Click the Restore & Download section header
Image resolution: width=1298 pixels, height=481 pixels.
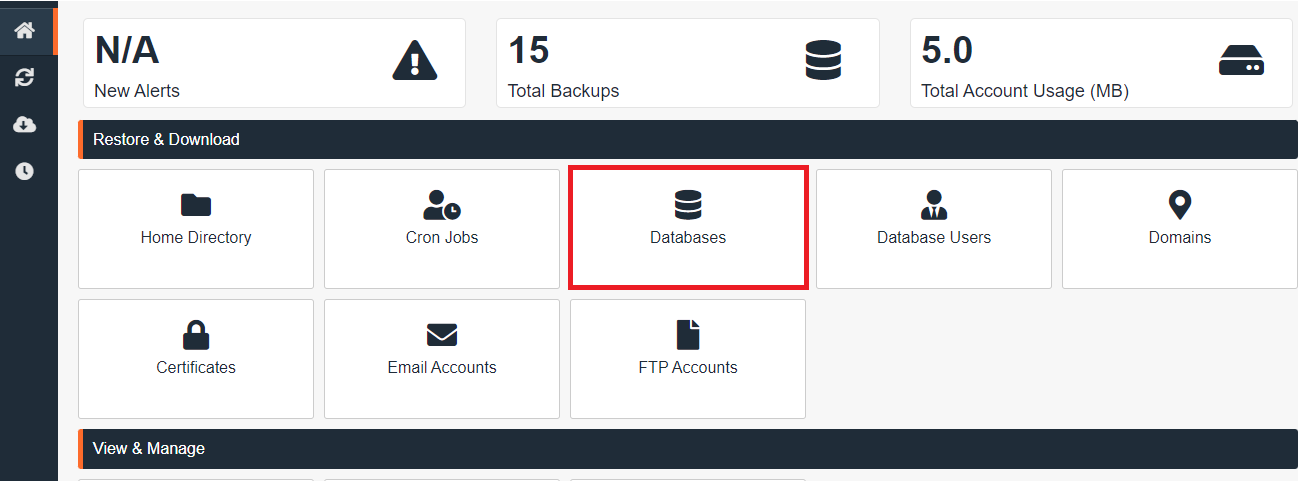tap(166, 140)
